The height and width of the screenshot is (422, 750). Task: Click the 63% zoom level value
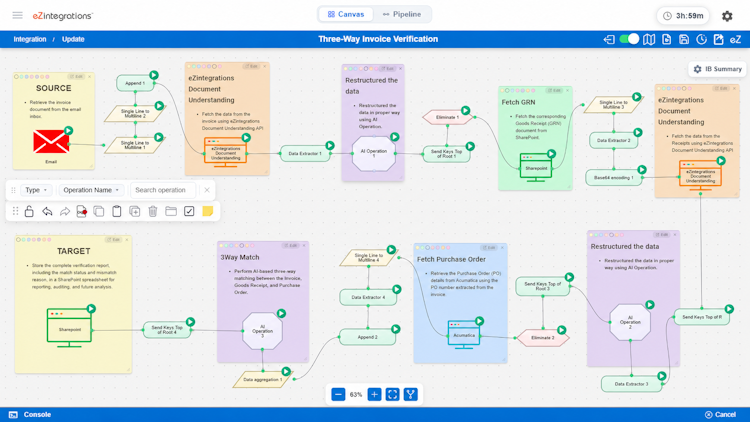click(x=356, y=395)
